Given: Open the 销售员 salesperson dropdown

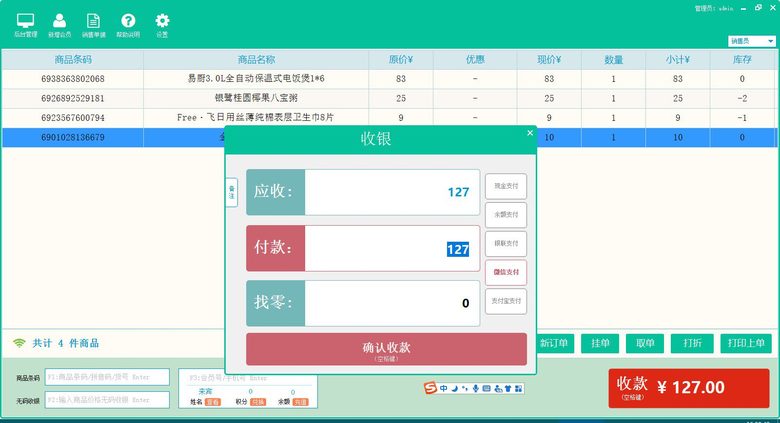Looking at the screenshot, I should coord(752,41).
